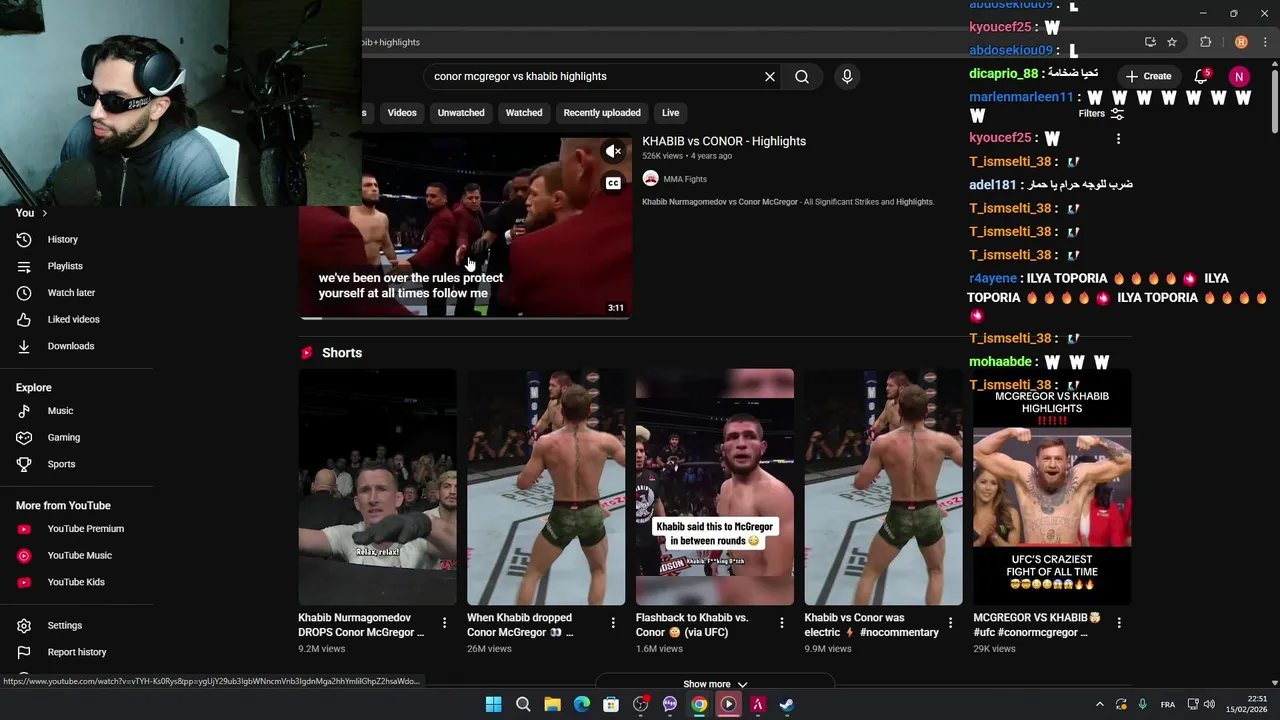This screenshot has height=720, width=1280.
Task: Select the Watched filter chip
Action: [x=524, y=113]
